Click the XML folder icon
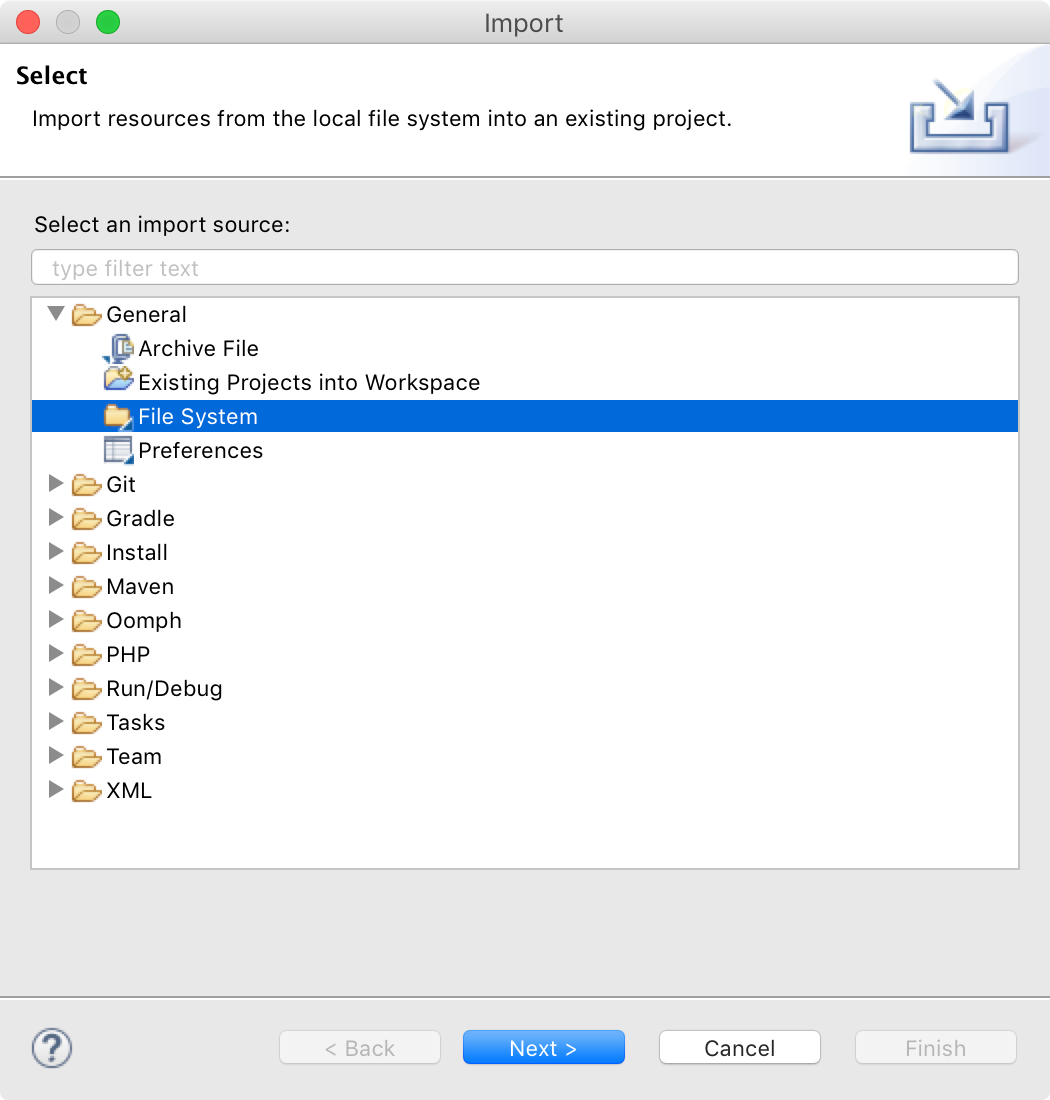This screenshot has width=1050, height=1100. 87,791
